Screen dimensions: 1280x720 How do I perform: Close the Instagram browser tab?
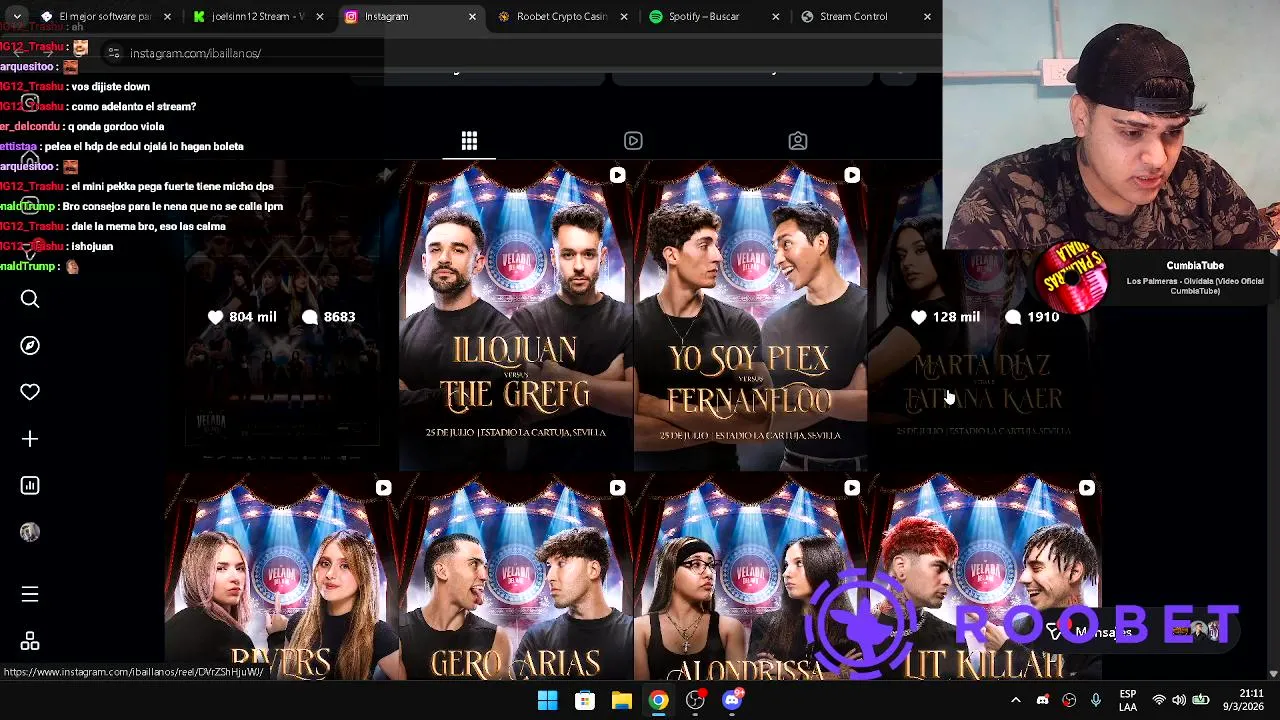pos(472,16)
